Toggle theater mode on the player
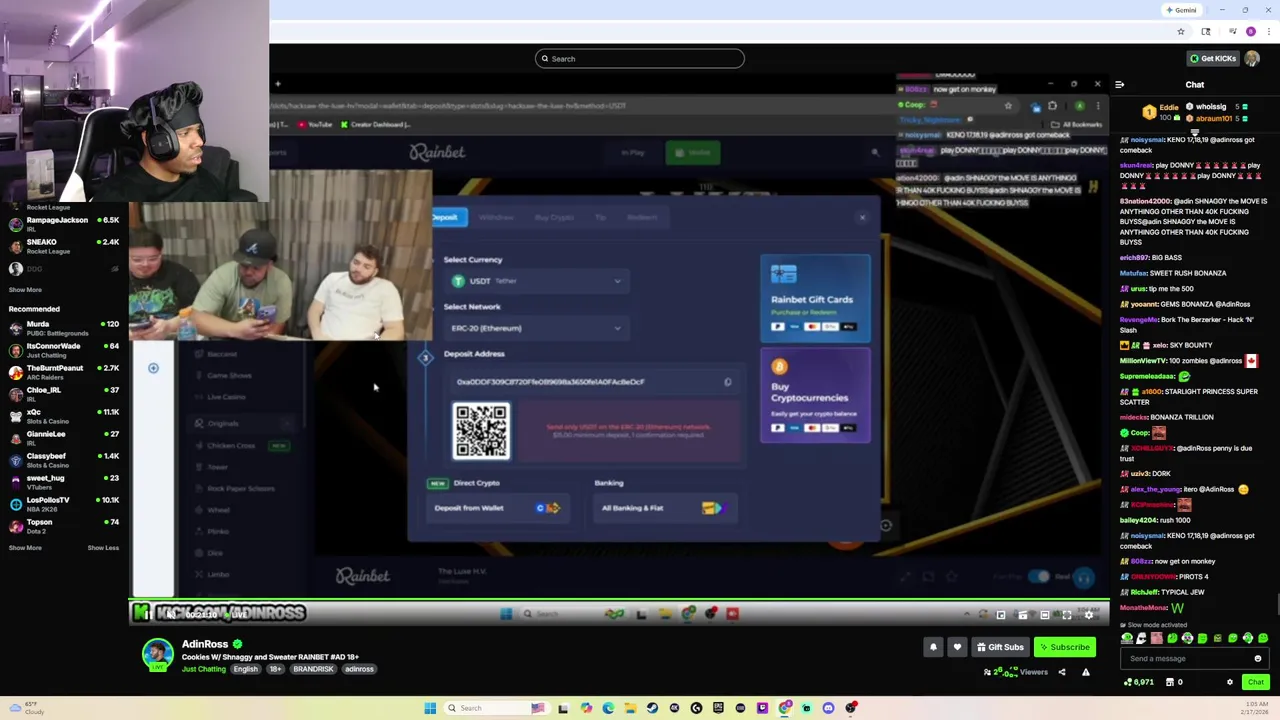Viewport: 1280px width, 720px height. coord(1045,615)
